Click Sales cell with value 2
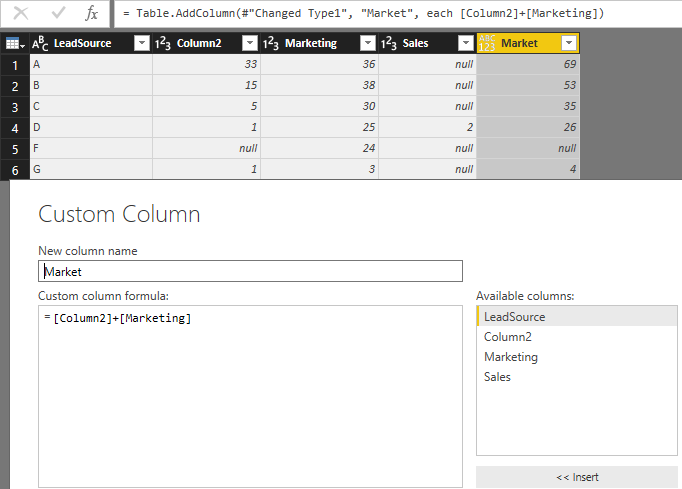 pos(428,127)
